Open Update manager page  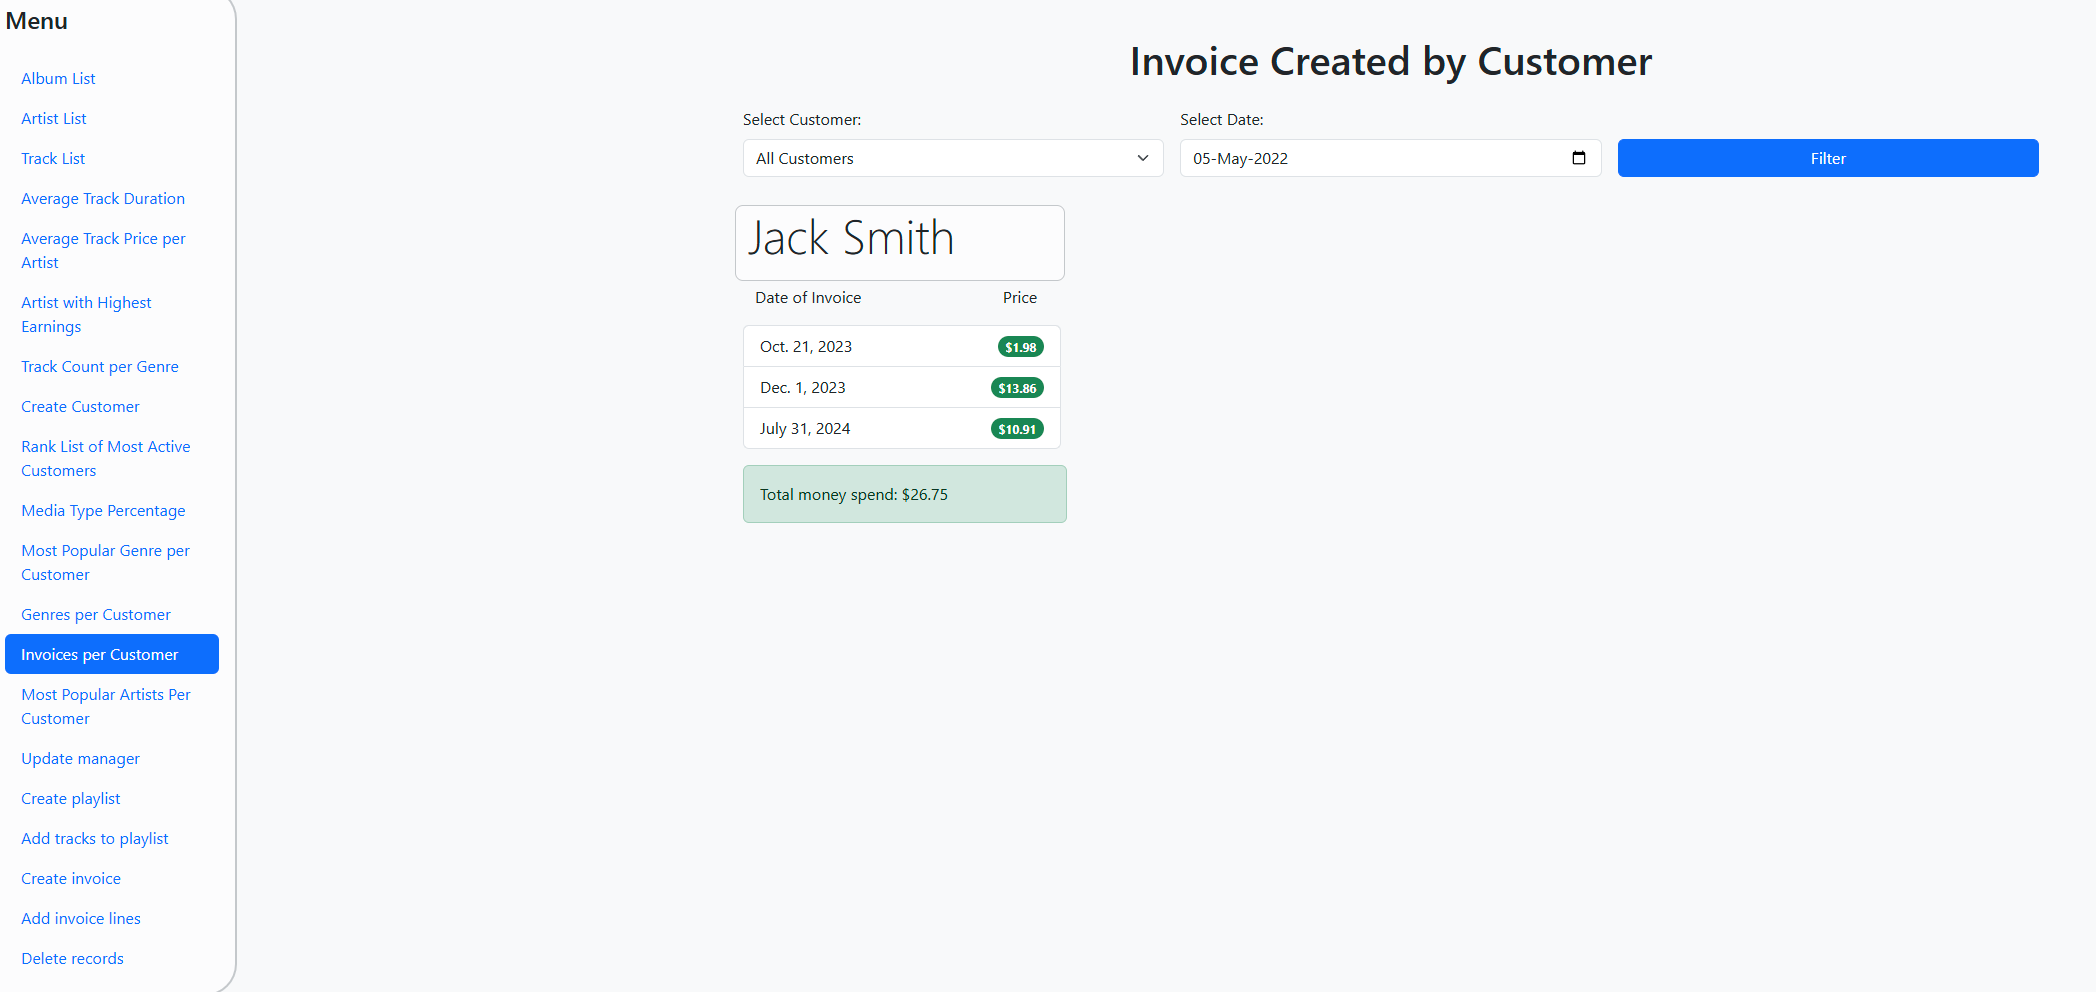(80, 758)
